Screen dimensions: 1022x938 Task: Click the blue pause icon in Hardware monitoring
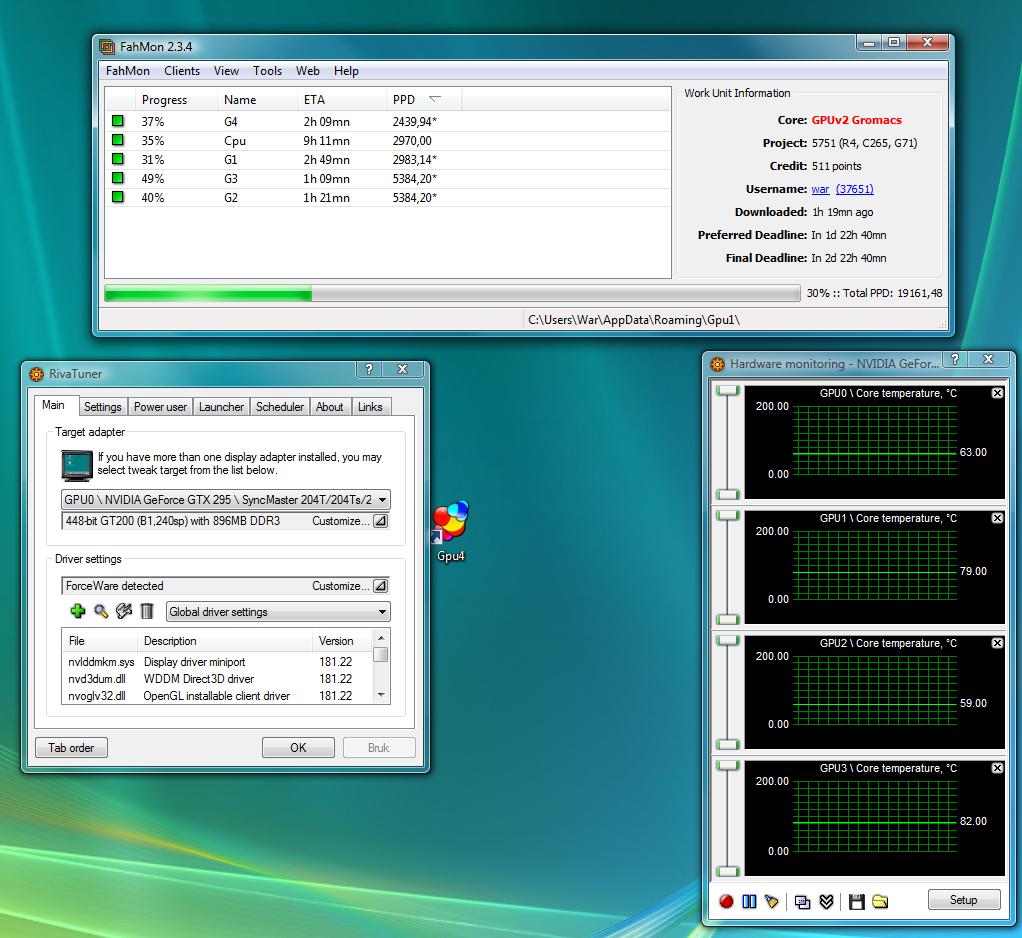click(749, 901)
